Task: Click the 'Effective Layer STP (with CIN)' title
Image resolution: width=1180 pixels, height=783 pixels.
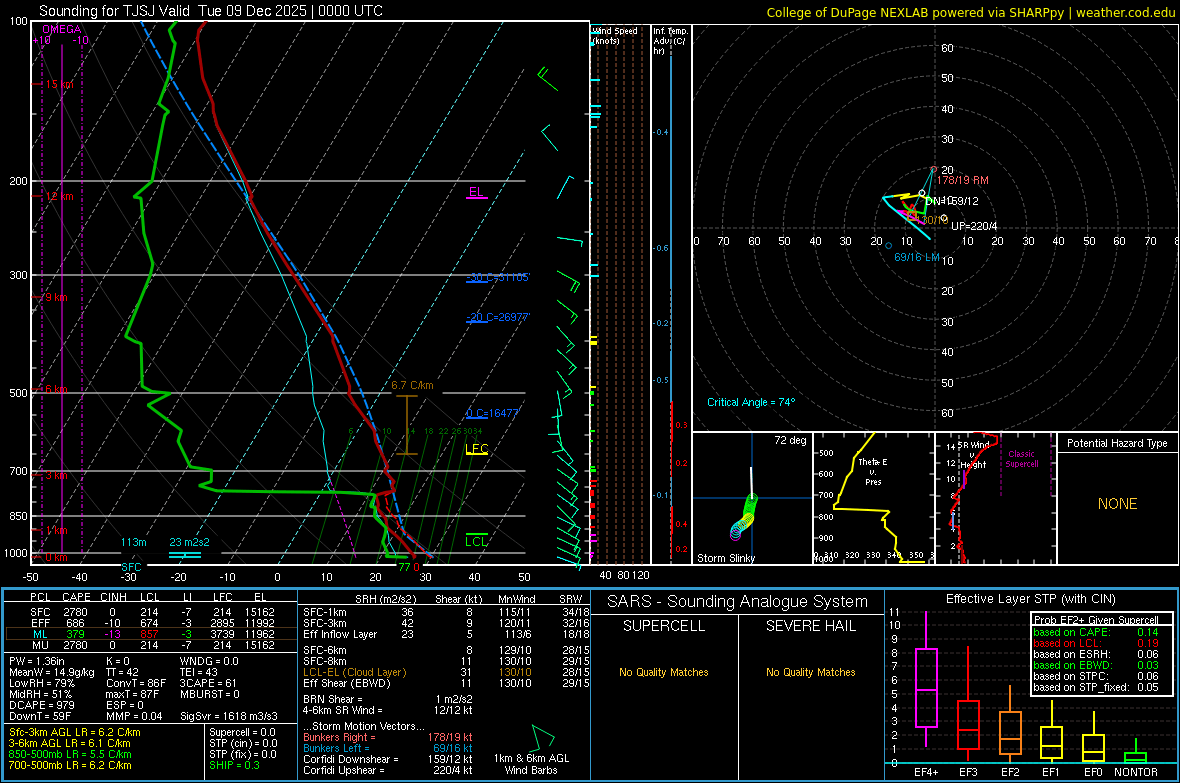Action: pos(1030,599)
